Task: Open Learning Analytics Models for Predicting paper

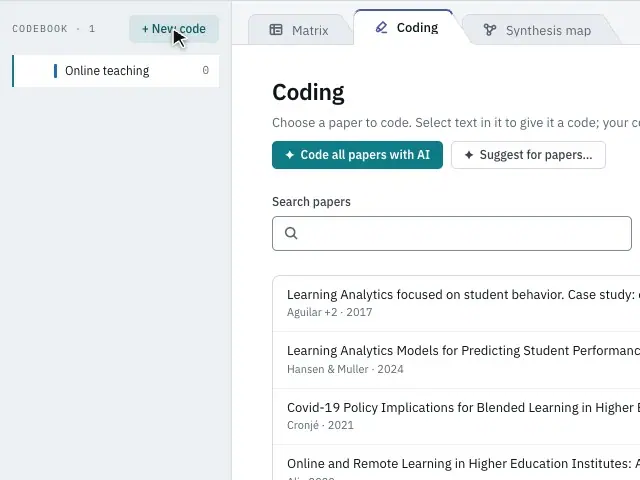Action: (456, 360)
